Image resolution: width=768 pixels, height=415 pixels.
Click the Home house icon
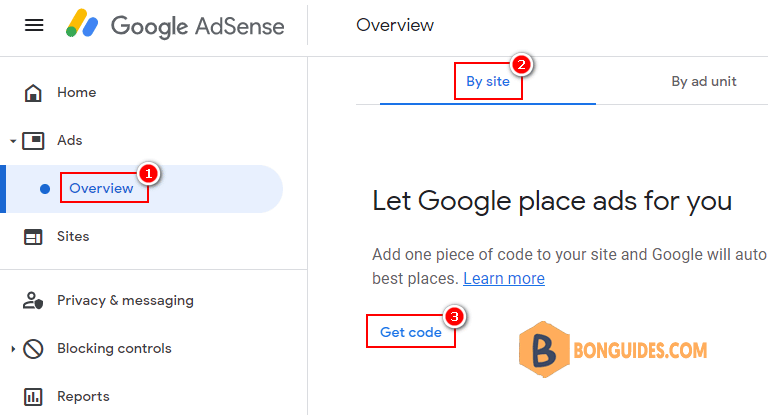[33, 93]
